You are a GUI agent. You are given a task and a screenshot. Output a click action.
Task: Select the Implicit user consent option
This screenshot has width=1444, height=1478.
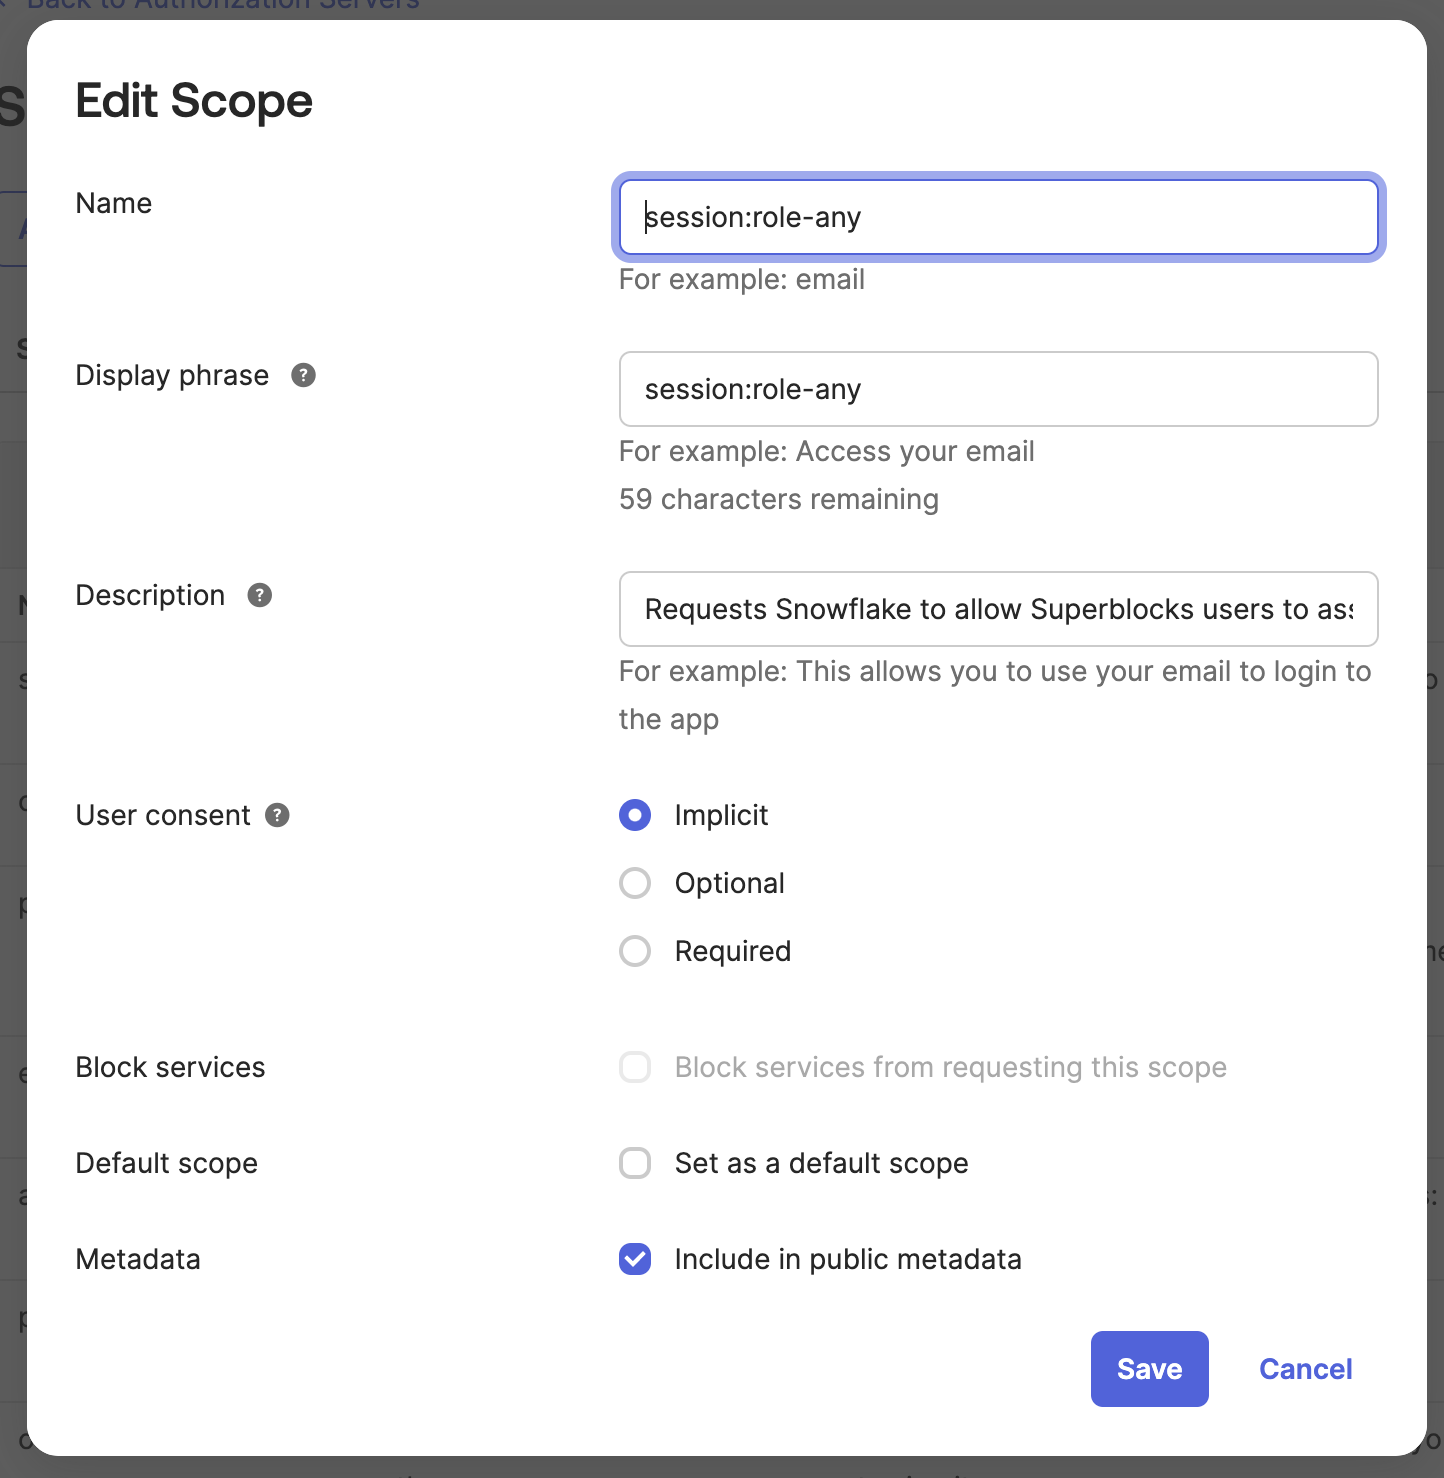635,815
